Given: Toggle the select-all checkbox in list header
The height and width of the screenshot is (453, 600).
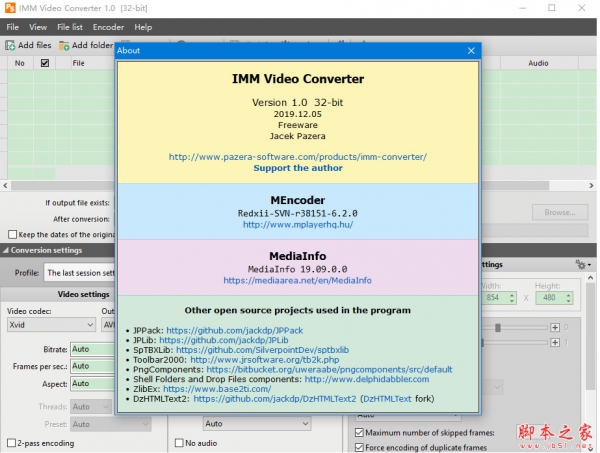Looking at the screenshot, I should coord(45,63).
